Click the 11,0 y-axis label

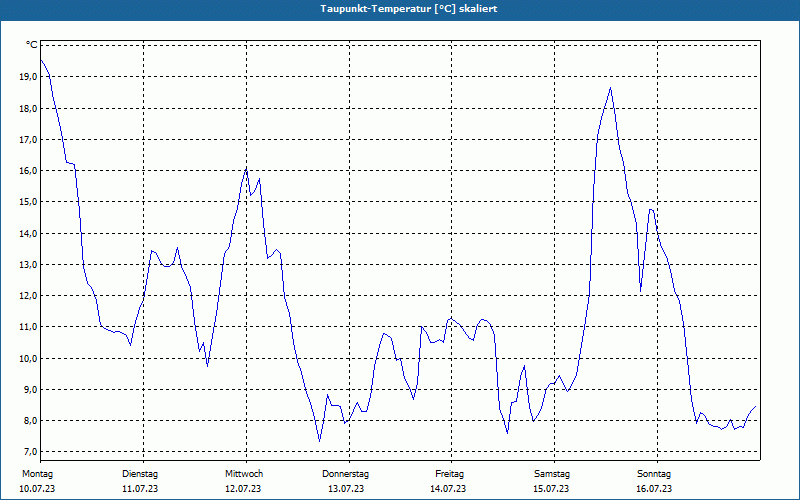[x=28, y=327]
